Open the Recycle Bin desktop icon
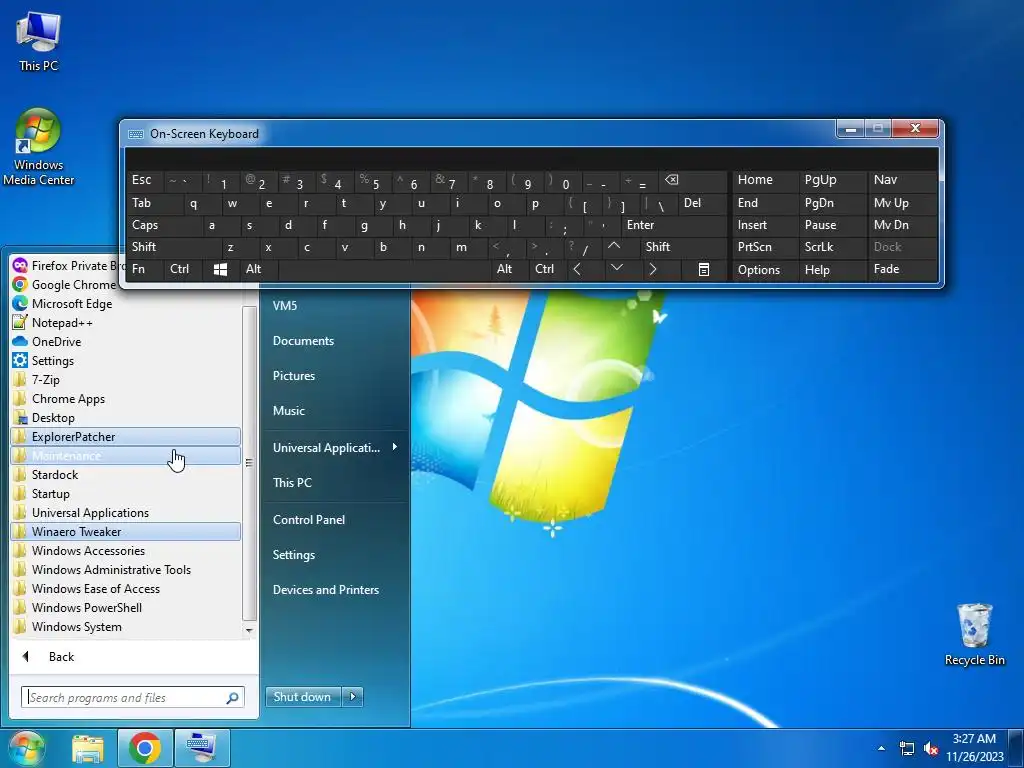The image size is (1024, 768). tap(974, 634)
